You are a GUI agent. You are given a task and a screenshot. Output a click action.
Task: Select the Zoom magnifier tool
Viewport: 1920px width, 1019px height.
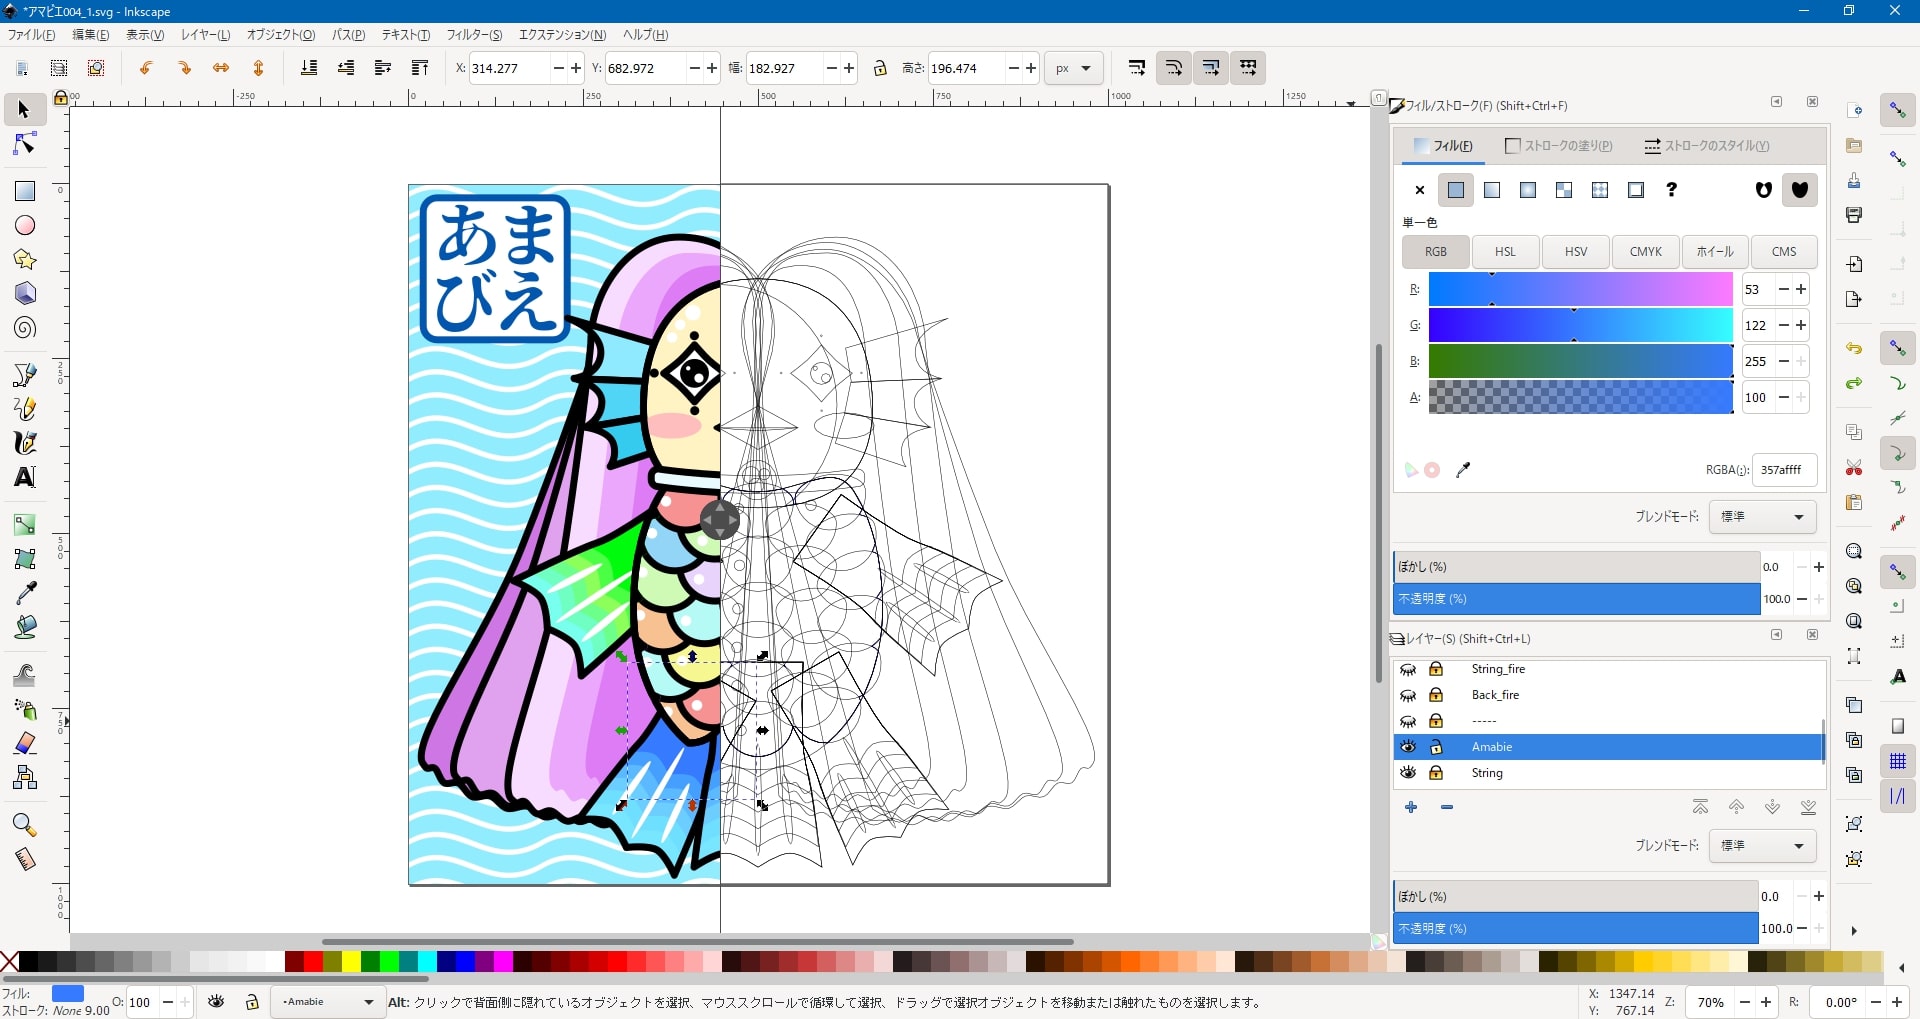24,825
